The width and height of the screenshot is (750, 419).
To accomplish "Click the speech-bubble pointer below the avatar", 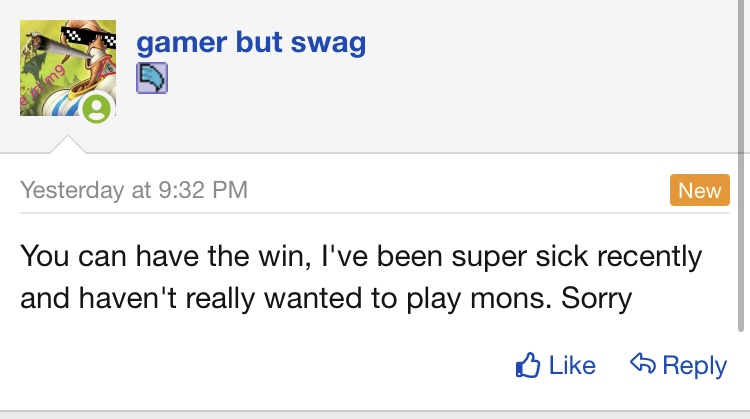I will tap(68, 146).
